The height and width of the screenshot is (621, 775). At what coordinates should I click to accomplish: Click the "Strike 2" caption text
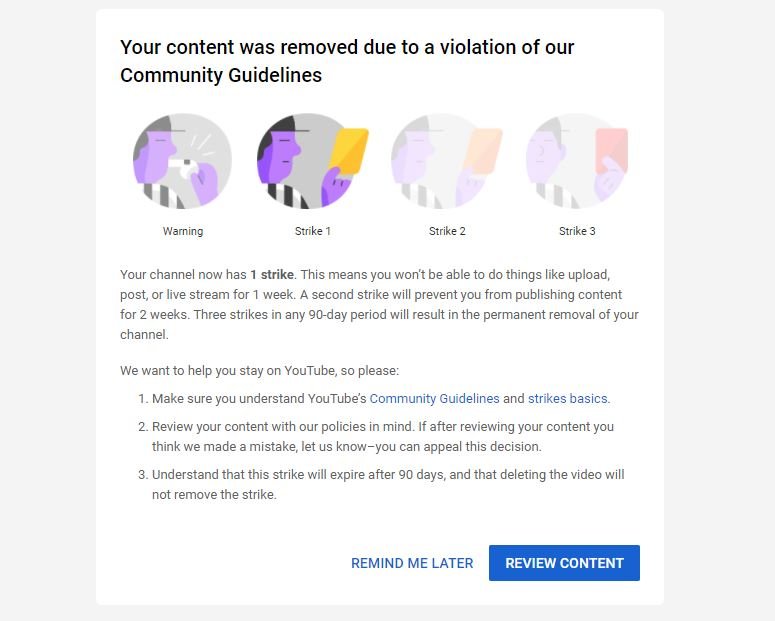pyautogui.click(x=447, y=231)
